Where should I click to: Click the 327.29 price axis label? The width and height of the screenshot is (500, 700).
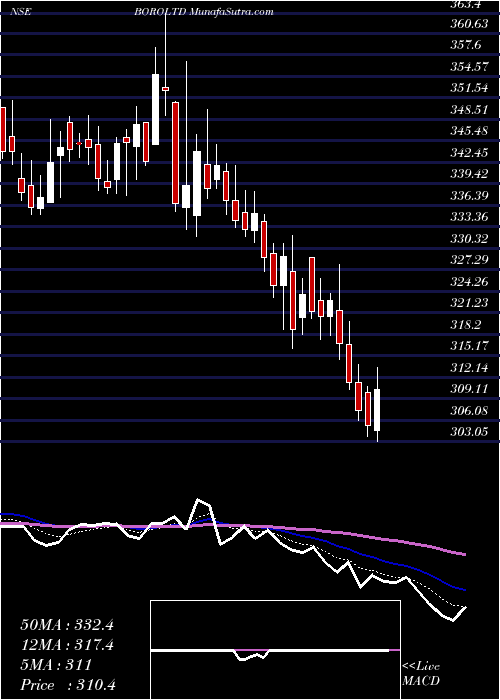coord(469,259)
